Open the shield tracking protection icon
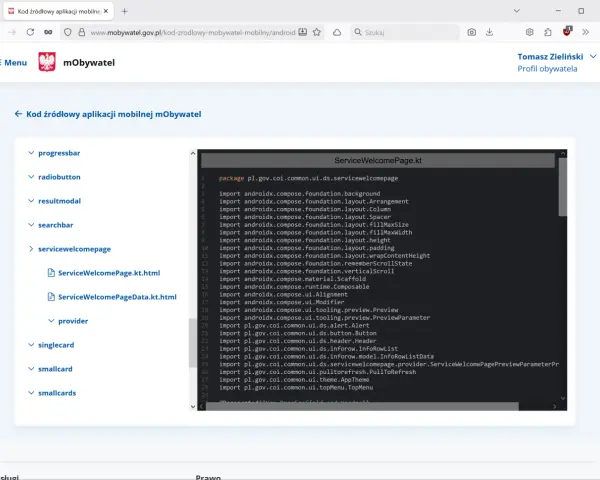Screen dimensions: 600x480 click(68, 32)
